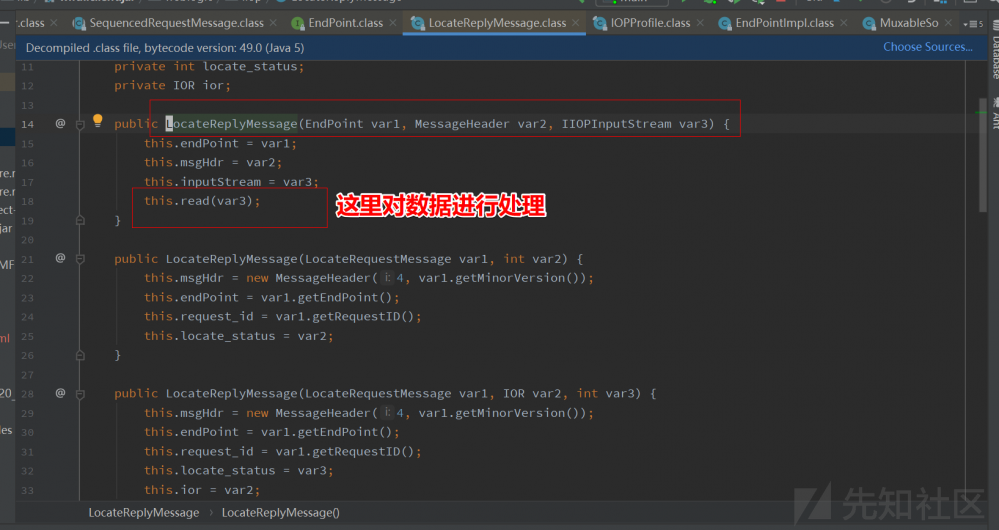The width and height of the screenshot is (999, 530).
Task: Click 'this.request_id = var1.getRequestID();' on line 24
Action: click(282, 317)
